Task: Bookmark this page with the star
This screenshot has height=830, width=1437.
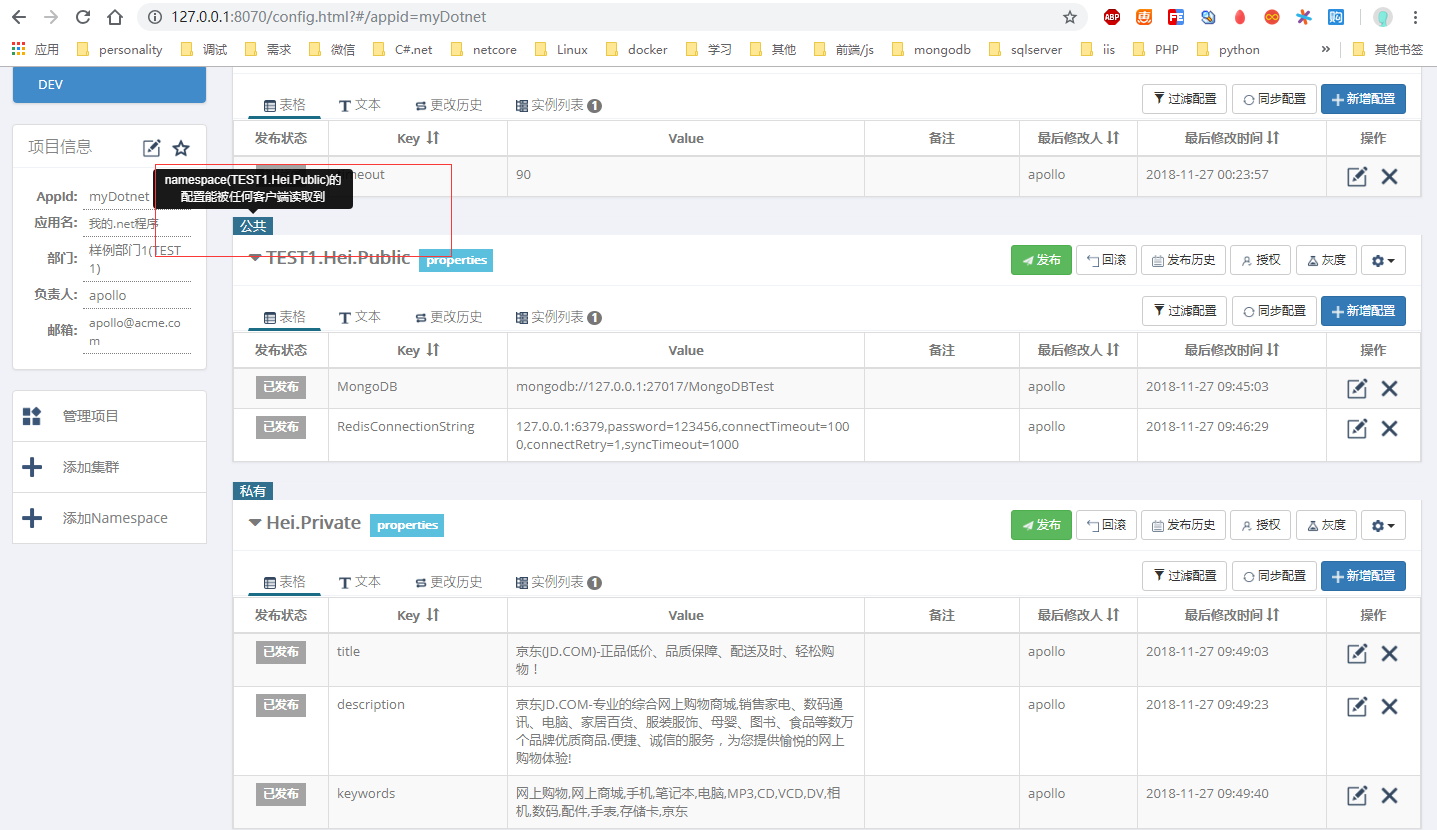Action: point(1070,17)
